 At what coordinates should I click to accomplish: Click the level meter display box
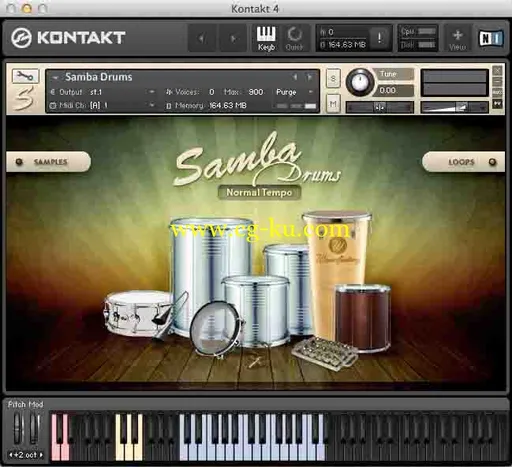[454, 83]
